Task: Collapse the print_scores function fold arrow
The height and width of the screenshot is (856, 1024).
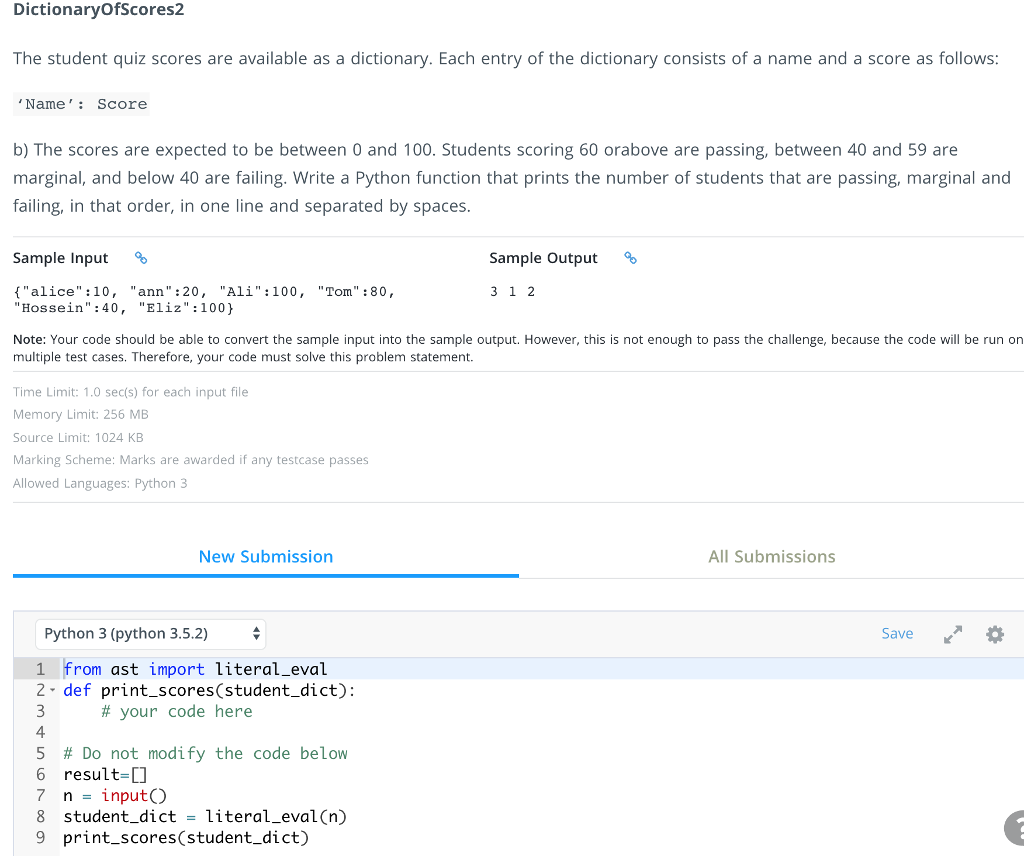Action: 52,691
